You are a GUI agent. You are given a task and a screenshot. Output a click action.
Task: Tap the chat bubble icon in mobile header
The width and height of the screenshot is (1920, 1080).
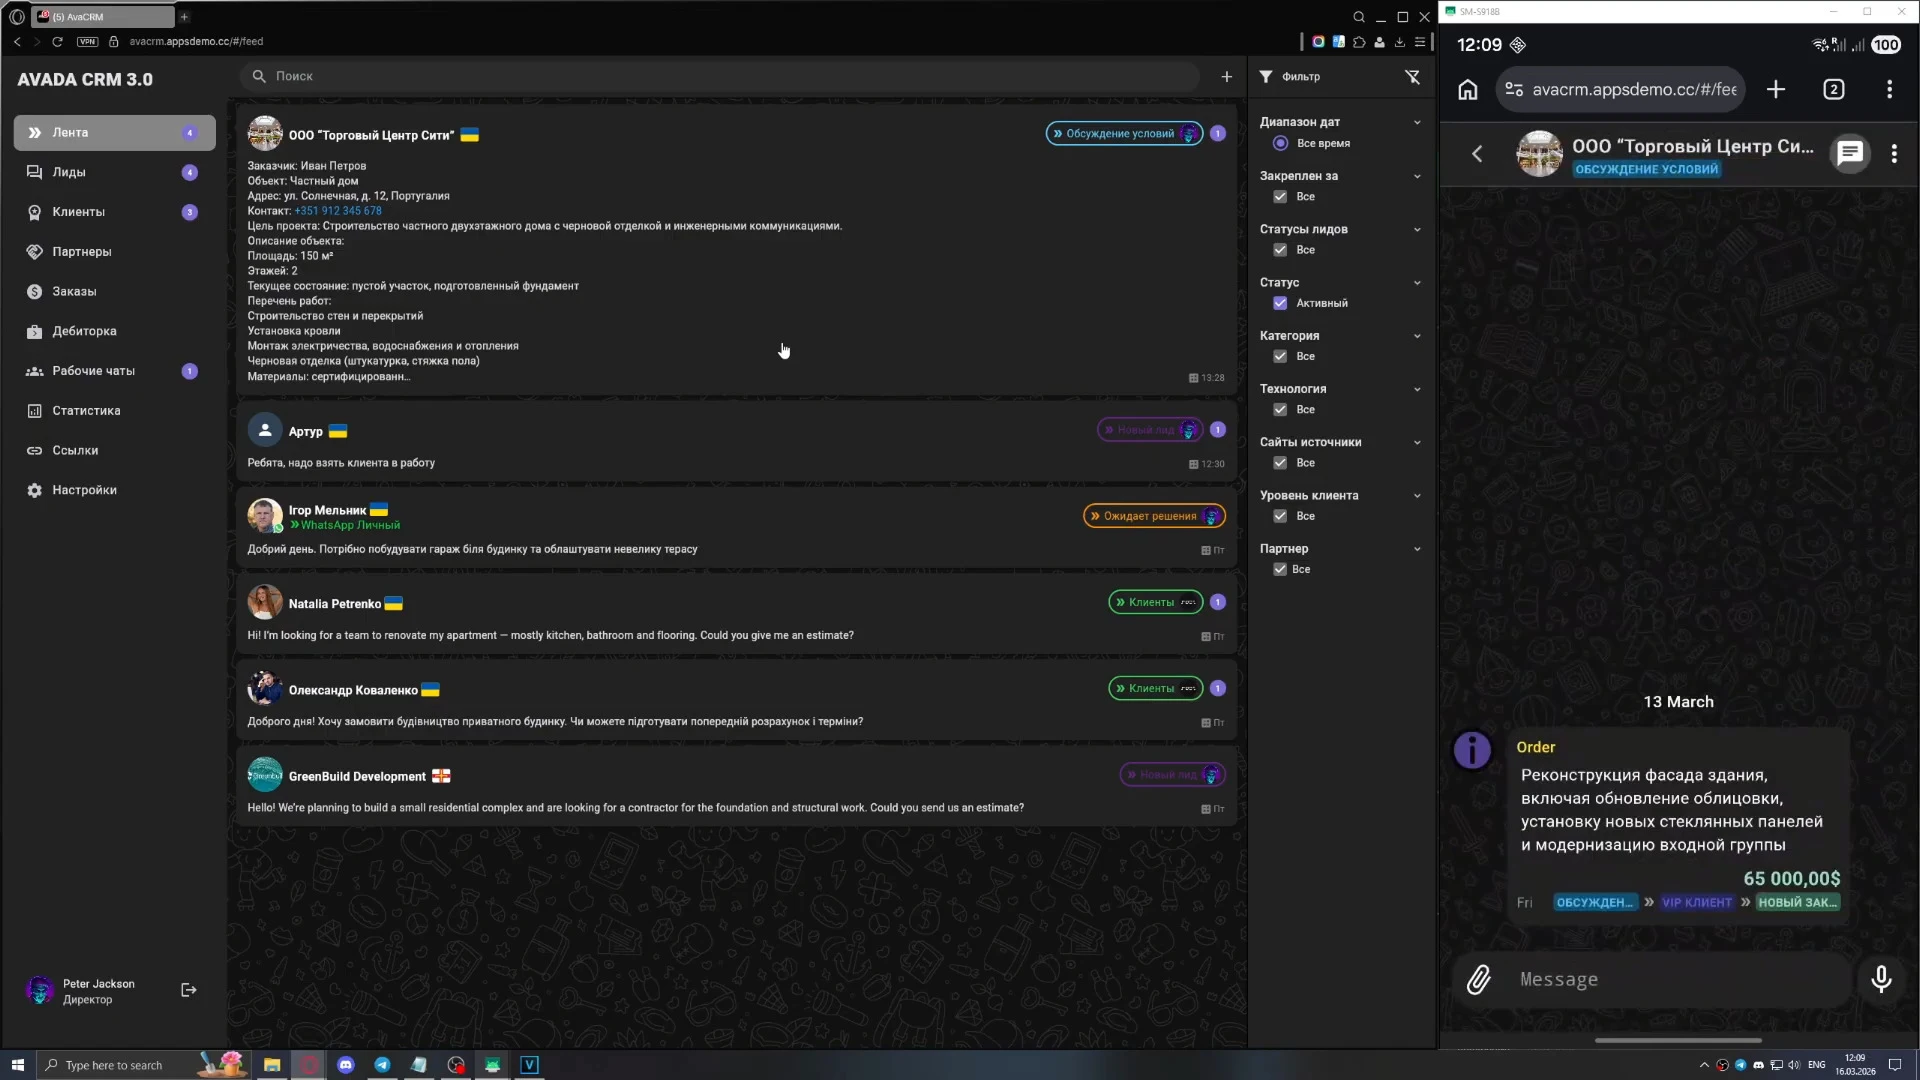pyautogui.click(x=1850, y=153)
